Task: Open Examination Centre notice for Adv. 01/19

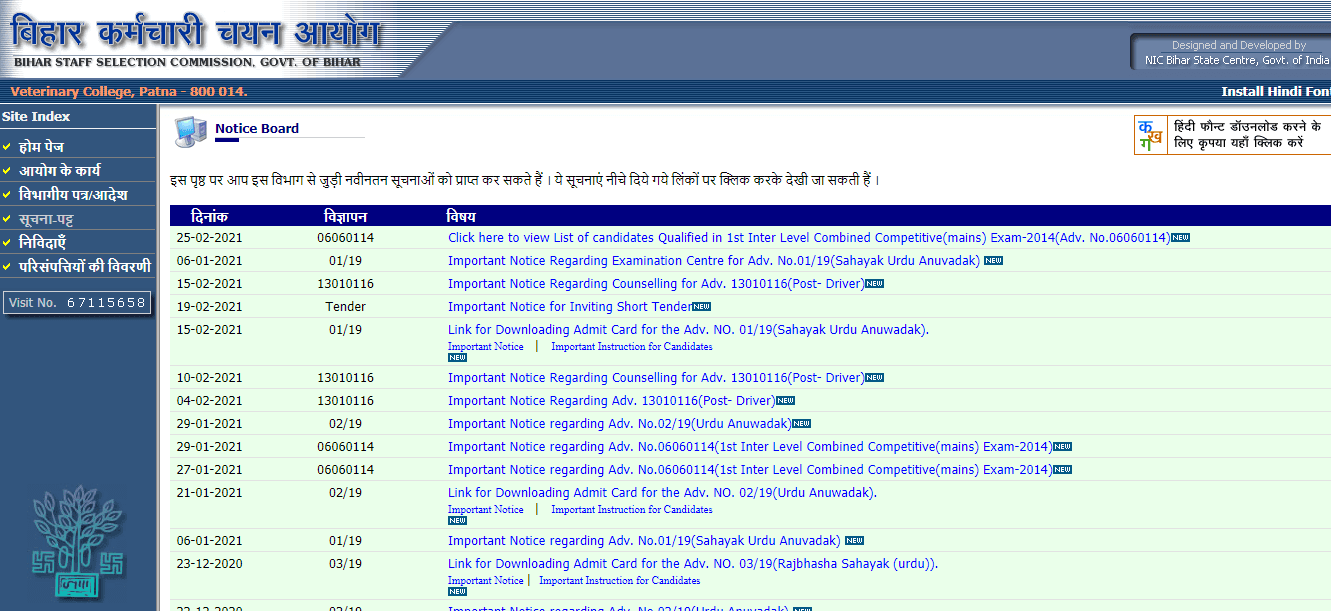Action: coord(714,261)
